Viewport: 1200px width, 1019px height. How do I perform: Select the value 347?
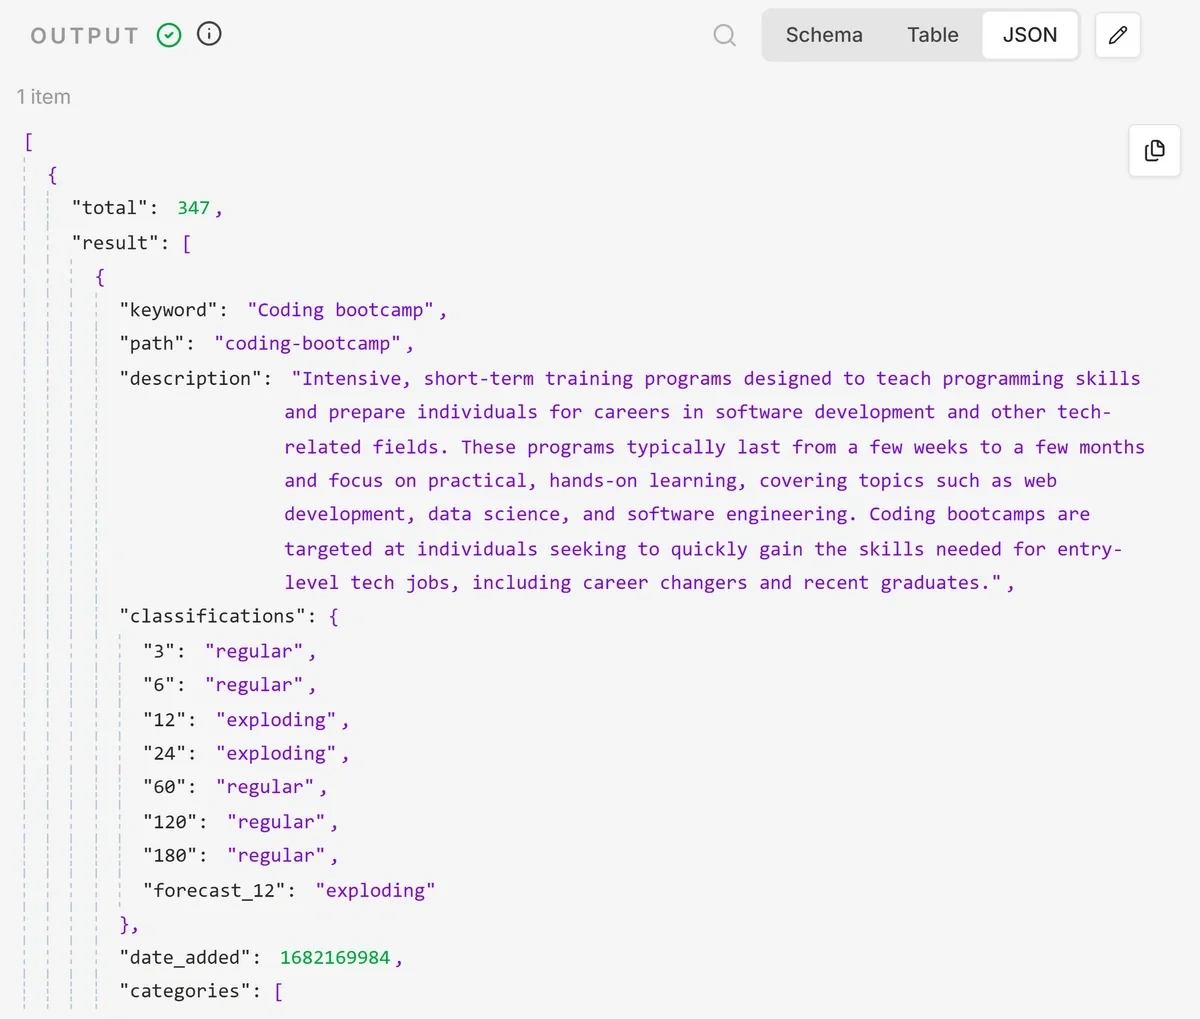tap(194, 208)
